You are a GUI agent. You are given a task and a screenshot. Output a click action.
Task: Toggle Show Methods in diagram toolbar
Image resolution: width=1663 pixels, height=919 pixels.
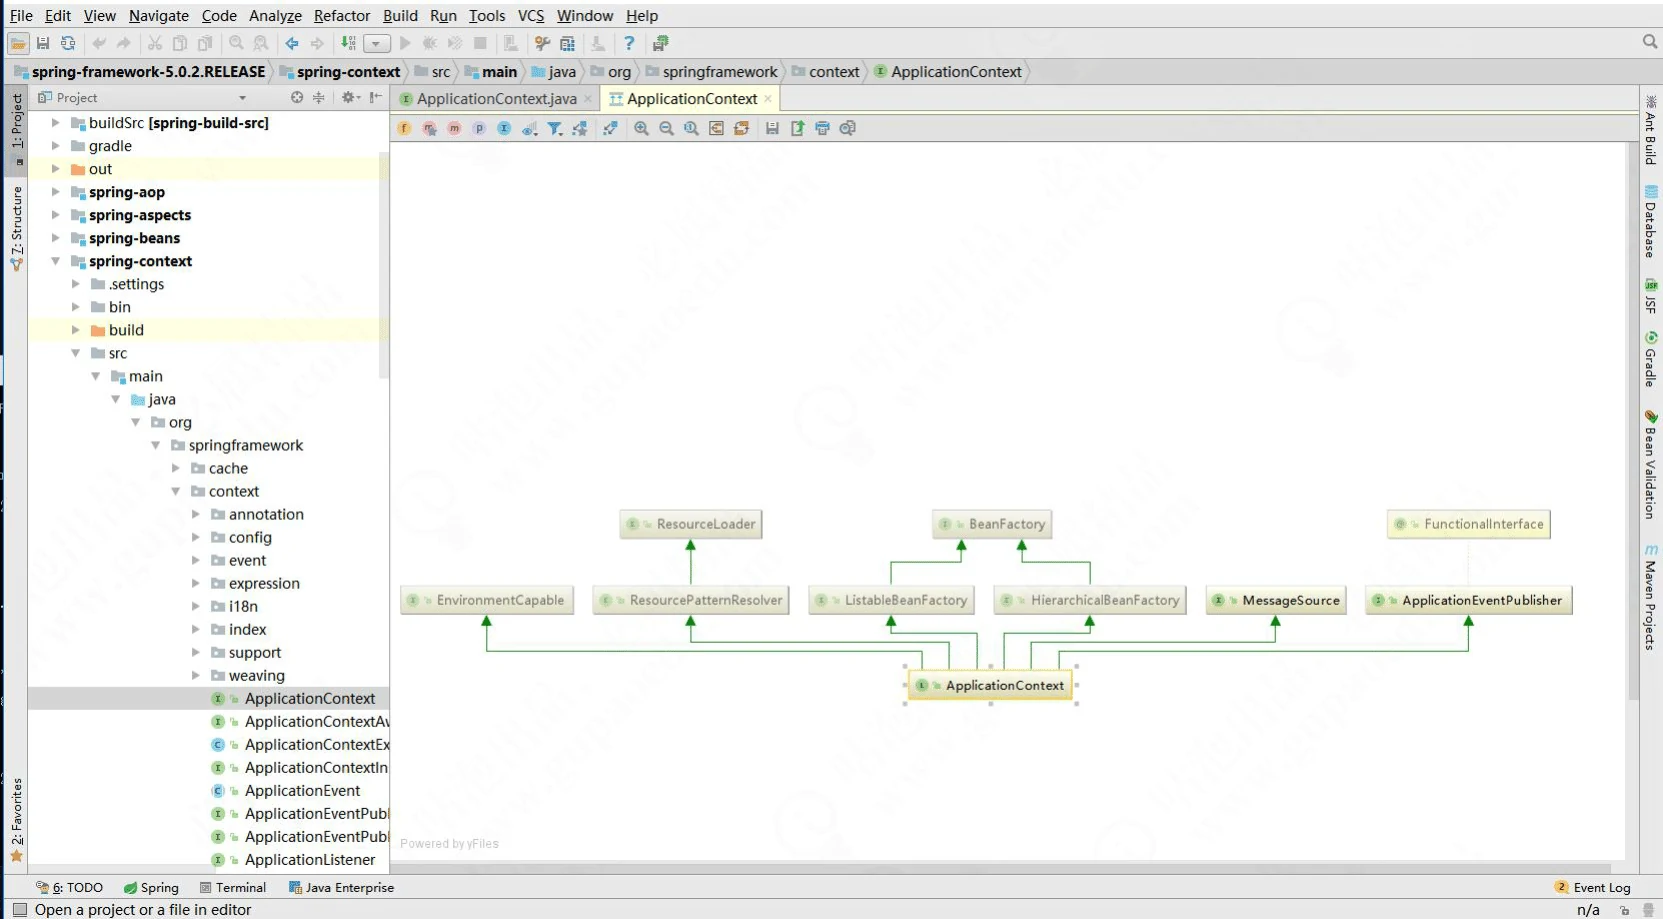pos(454,128)
